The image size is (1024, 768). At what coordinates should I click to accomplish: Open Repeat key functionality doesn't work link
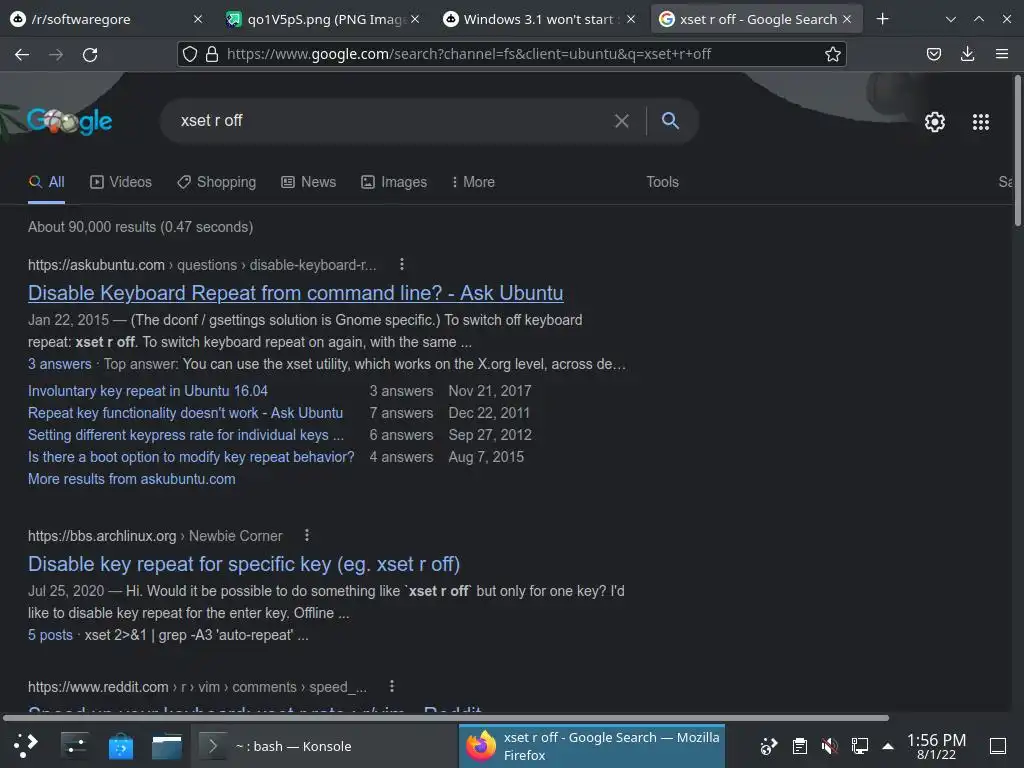tap(185, 413)
